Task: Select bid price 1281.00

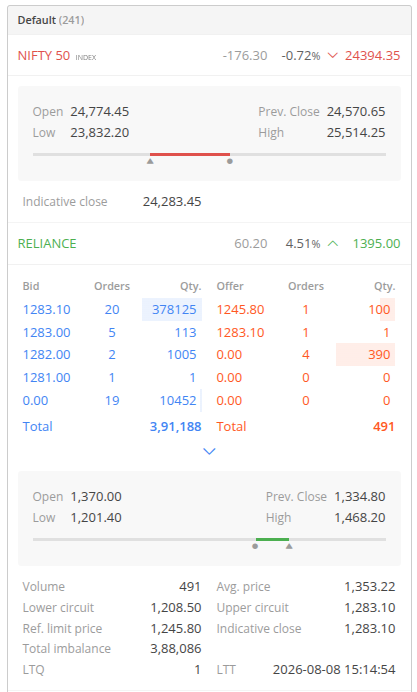Action: point(47,378)
